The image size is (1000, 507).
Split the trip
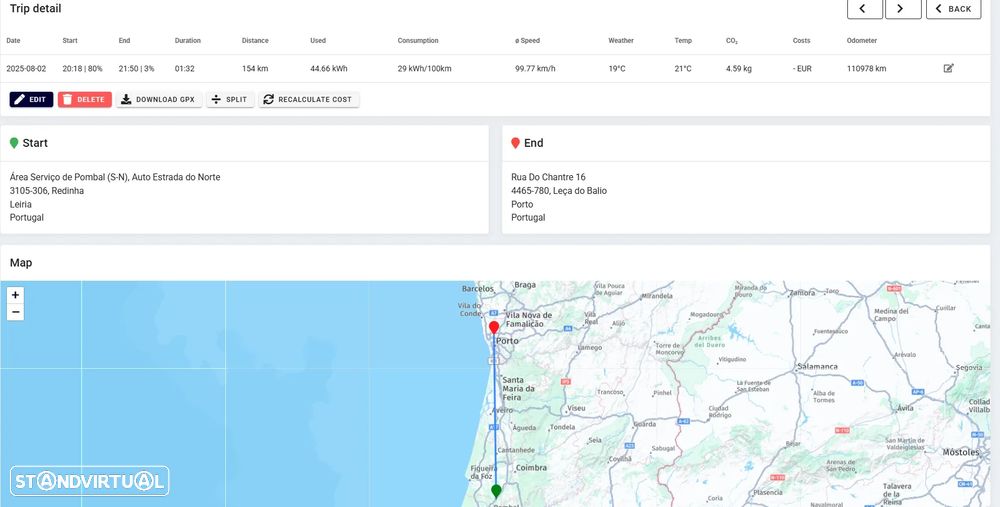pos(230,100)
